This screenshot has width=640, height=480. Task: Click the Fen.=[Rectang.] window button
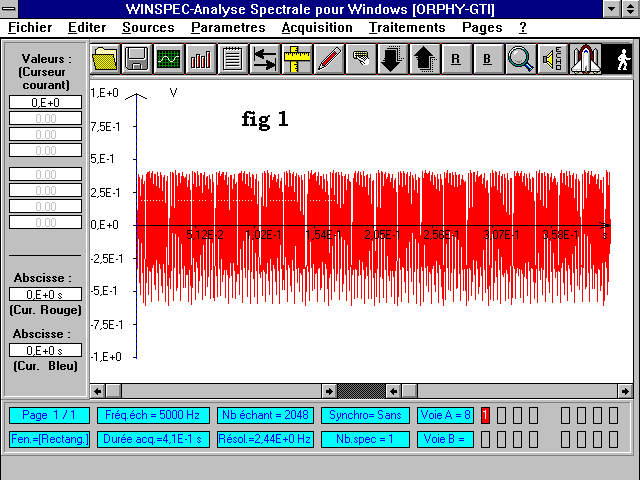pyautogui.click(x=49, y=439)
